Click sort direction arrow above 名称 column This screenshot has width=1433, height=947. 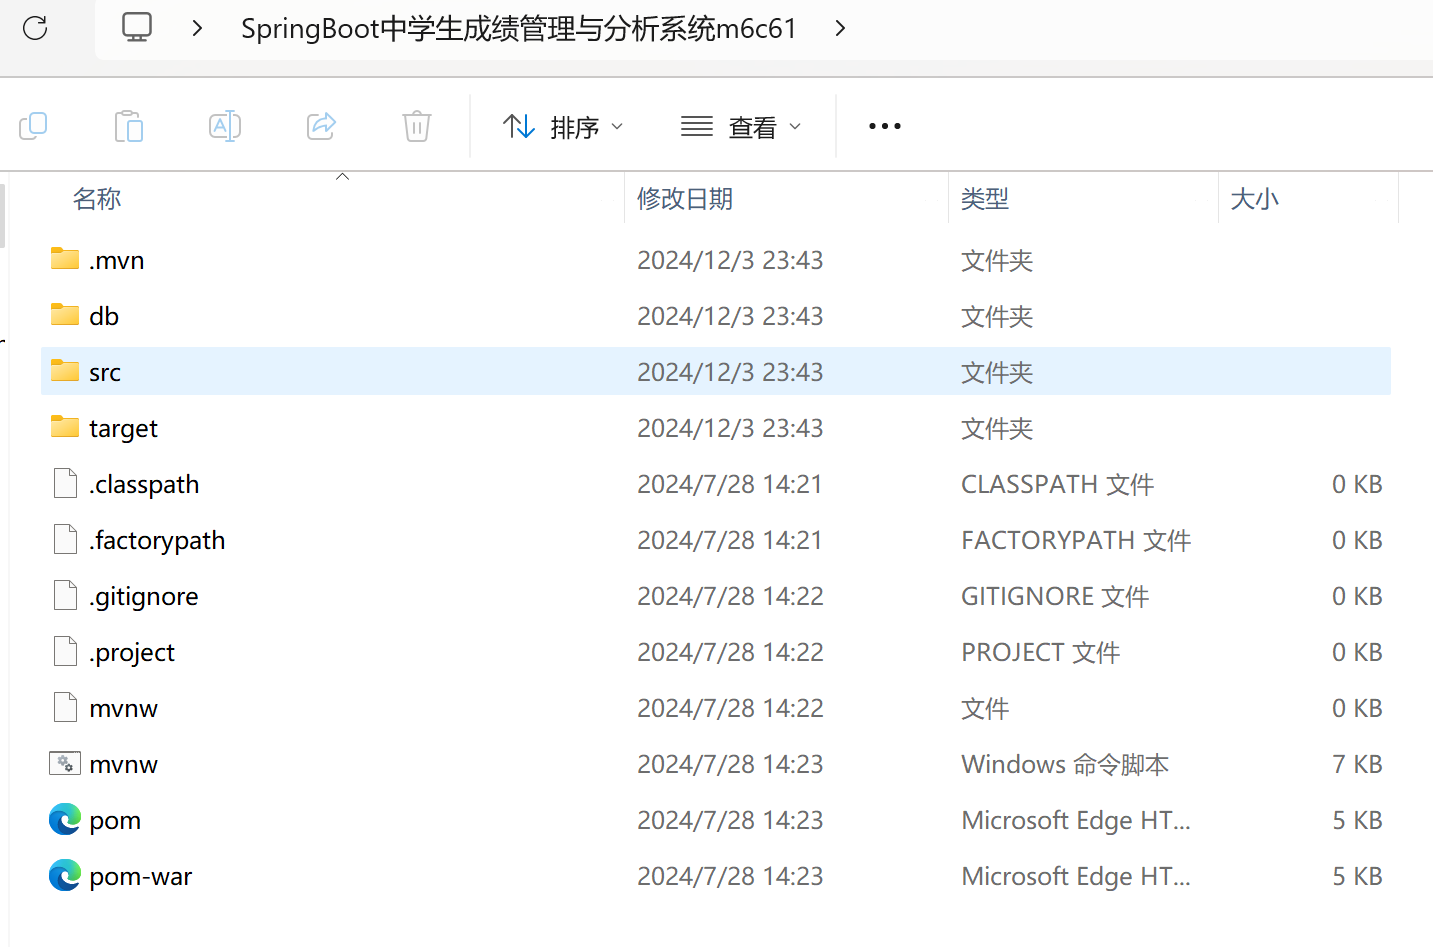tap(343, 176)
